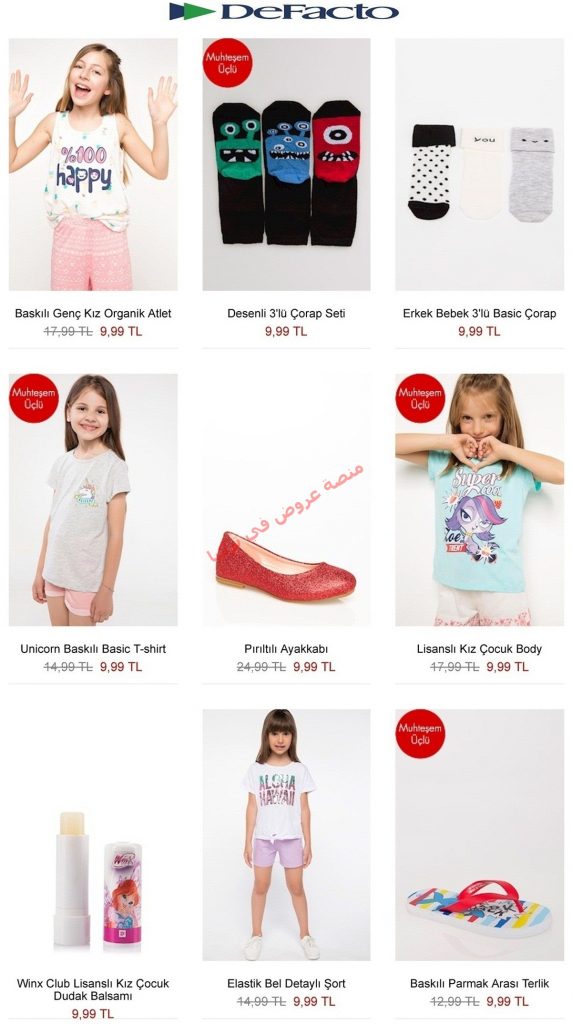The height and width of the screenshot is (1024, 572).
Task: Click Pırıltılı Ayakkabı product title
Action: point(286,649)
